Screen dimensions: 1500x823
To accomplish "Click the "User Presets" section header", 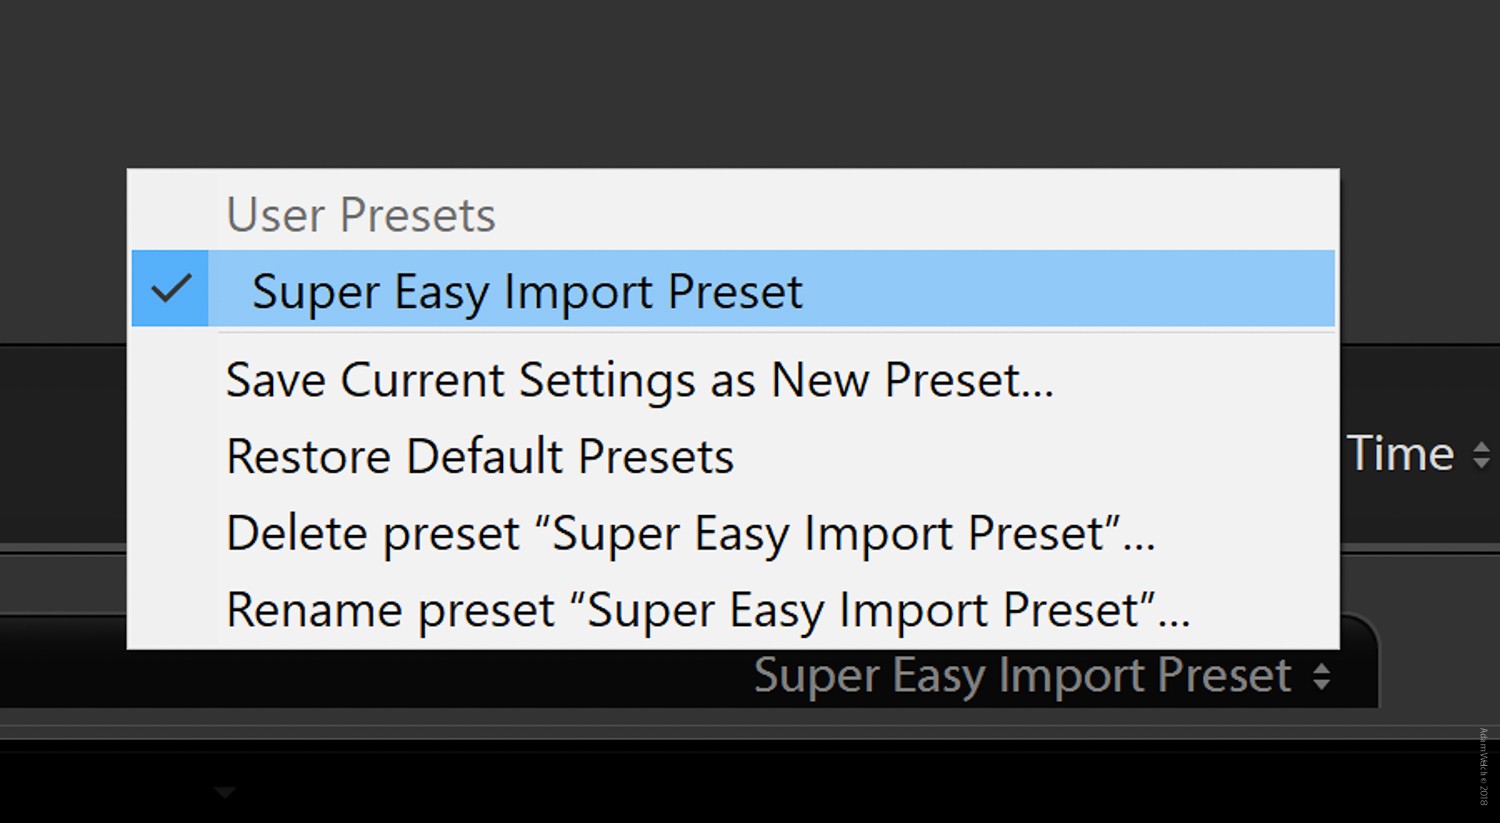I will (x=360, y=214).
